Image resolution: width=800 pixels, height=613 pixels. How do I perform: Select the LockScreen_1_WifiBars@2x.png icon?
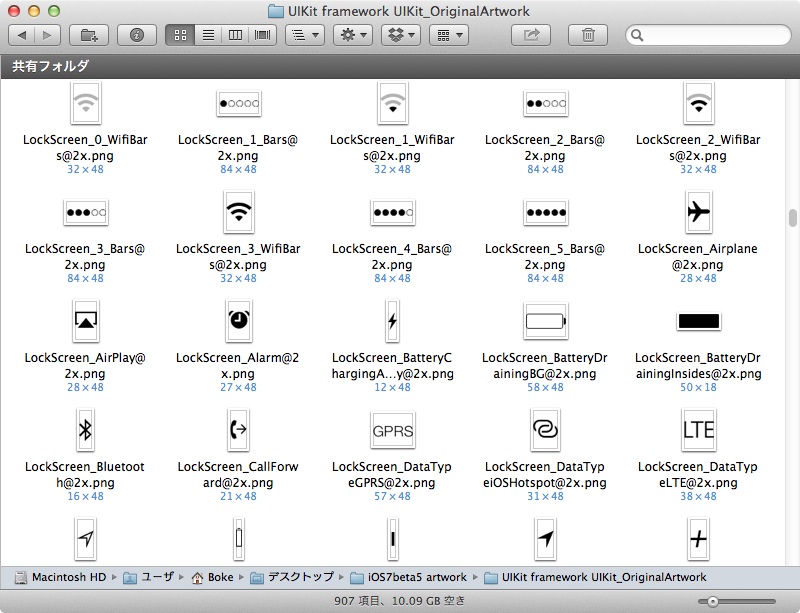tap(392, 104)
